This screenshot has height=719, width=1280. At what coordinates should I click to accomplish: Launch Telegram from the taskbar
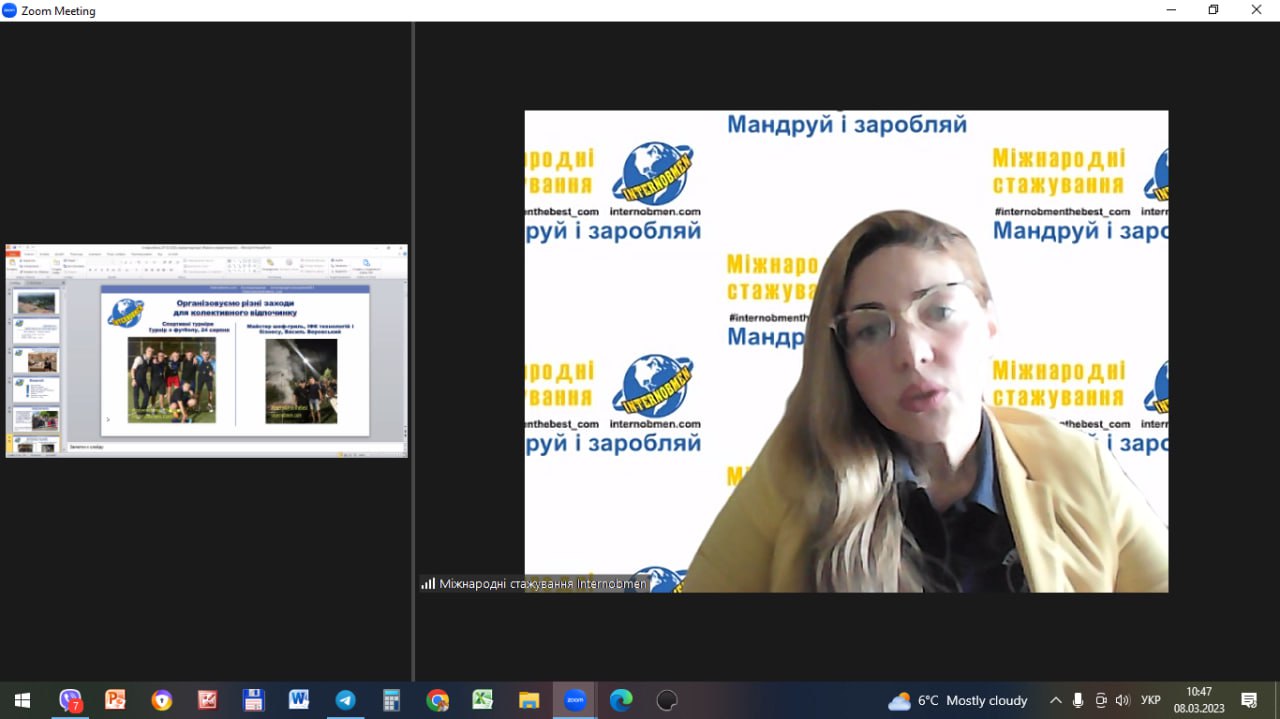[x=345, y=700]
